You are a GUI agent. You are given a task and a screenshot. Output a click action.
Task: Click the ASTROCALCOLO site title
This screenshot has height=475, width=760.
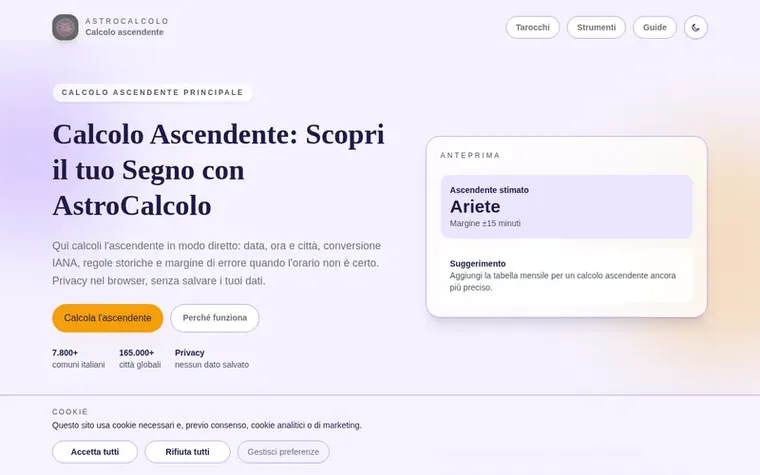(127, 21)
